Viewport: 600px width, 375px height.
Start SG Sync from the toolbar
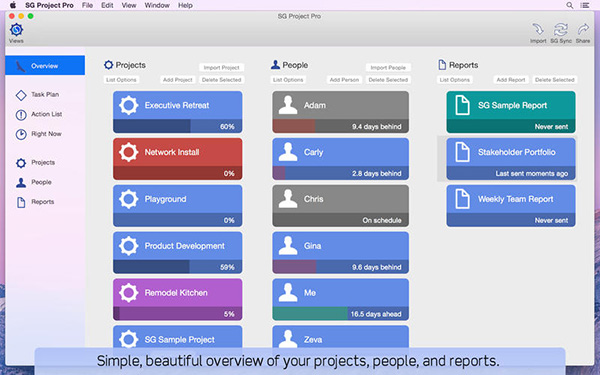point(561,30)
